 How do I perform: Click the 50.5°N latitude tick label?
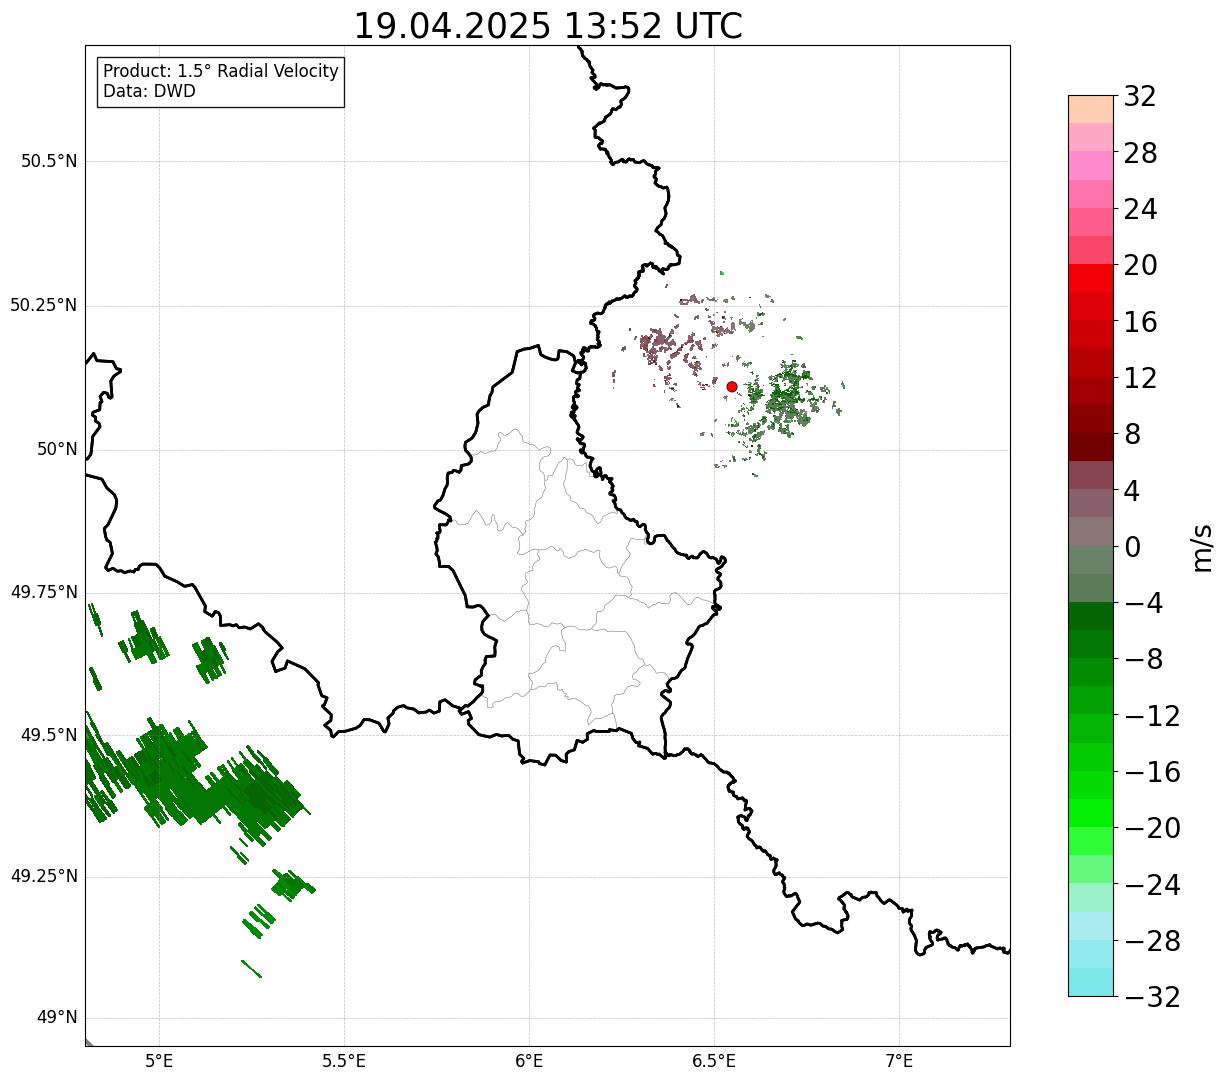point(49,161)
